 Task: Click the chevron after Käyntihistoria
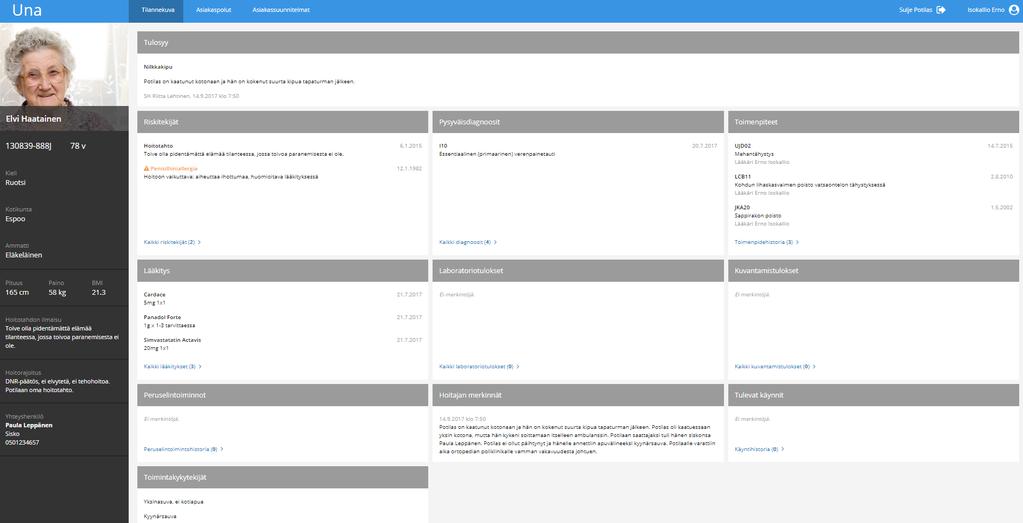tap(782, 449)
